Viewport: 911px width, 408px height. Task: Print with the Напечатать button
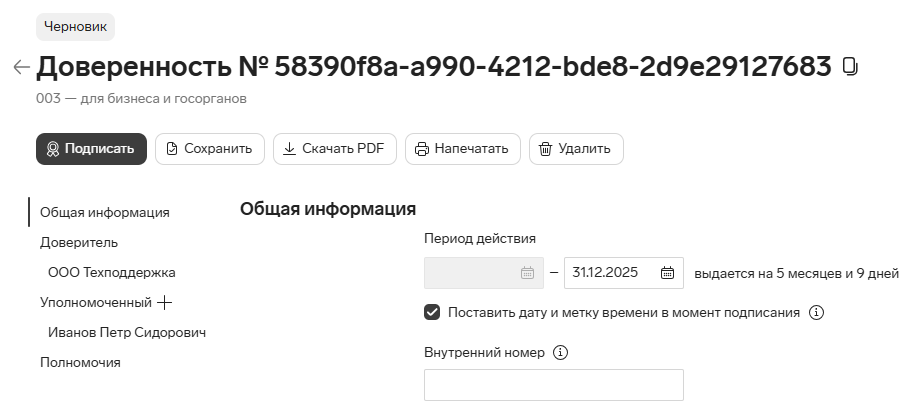(x=462, y=149)
